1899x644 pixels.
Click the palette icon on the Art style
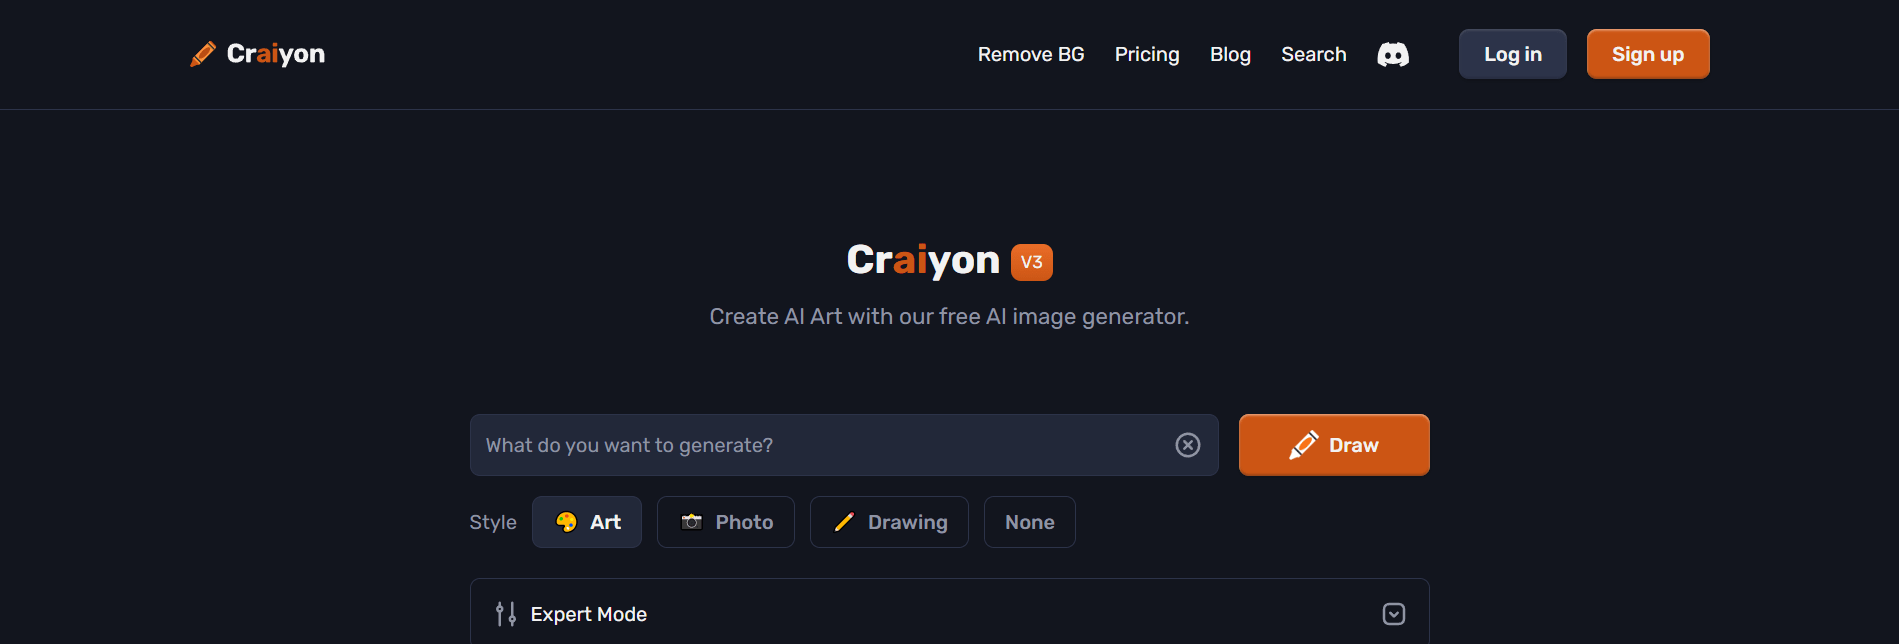566,521
